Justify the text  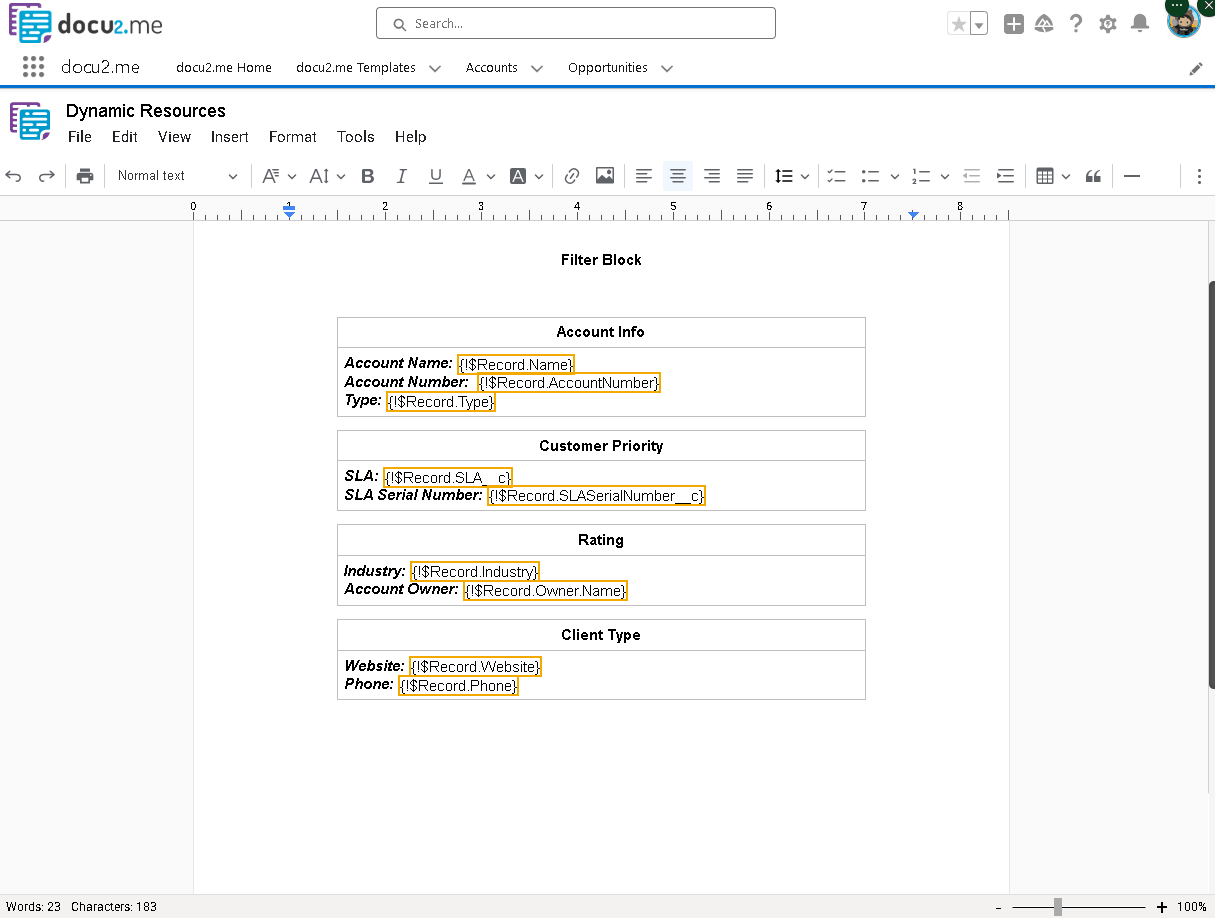click(745, 176)
